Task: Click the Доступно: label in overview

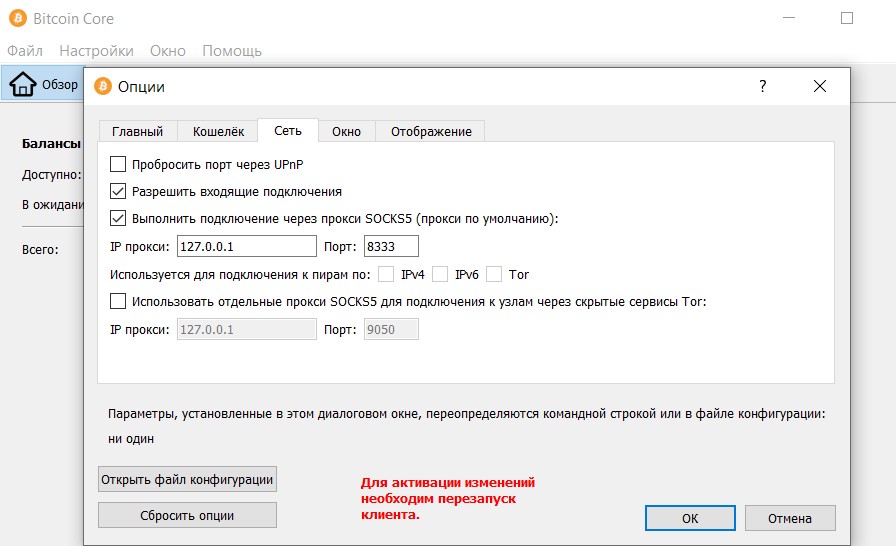Action: click(51, 175)
